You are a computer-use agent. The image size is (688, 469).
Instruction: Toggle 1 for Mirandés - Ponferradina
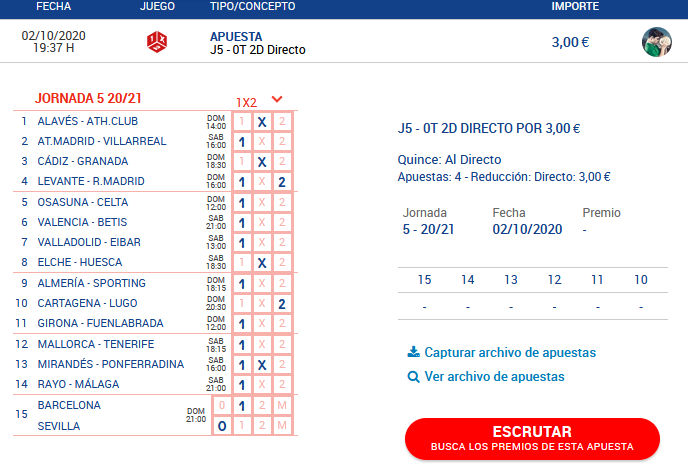pyautogui.click(x=242, y=365)
